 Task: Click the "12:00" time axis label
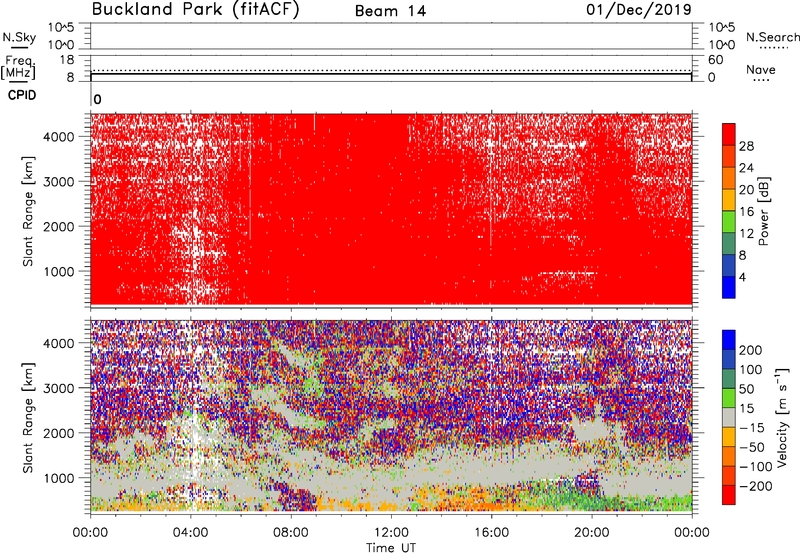point(391,533)
